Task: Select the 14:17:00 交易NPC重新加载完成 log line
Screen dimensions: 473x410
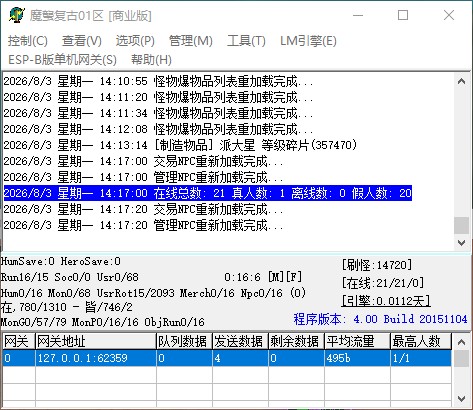Action: 144,161
